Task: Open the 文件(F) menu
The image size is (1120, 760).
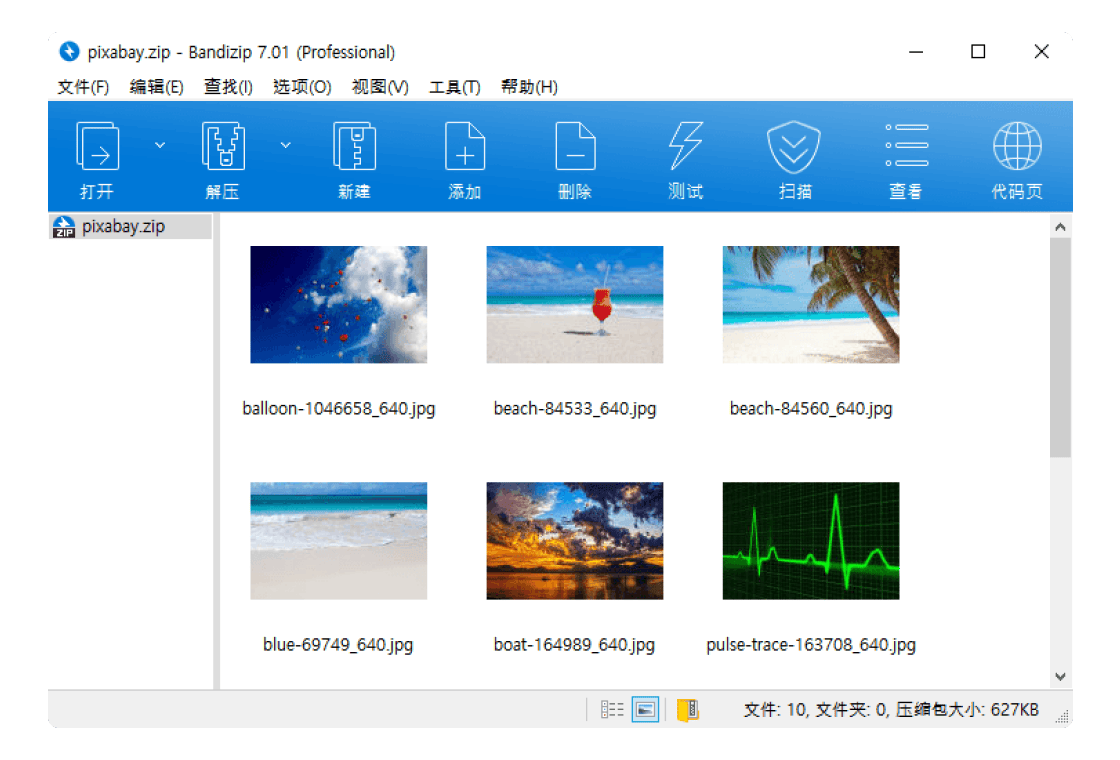Action: [x=83, y=87]
